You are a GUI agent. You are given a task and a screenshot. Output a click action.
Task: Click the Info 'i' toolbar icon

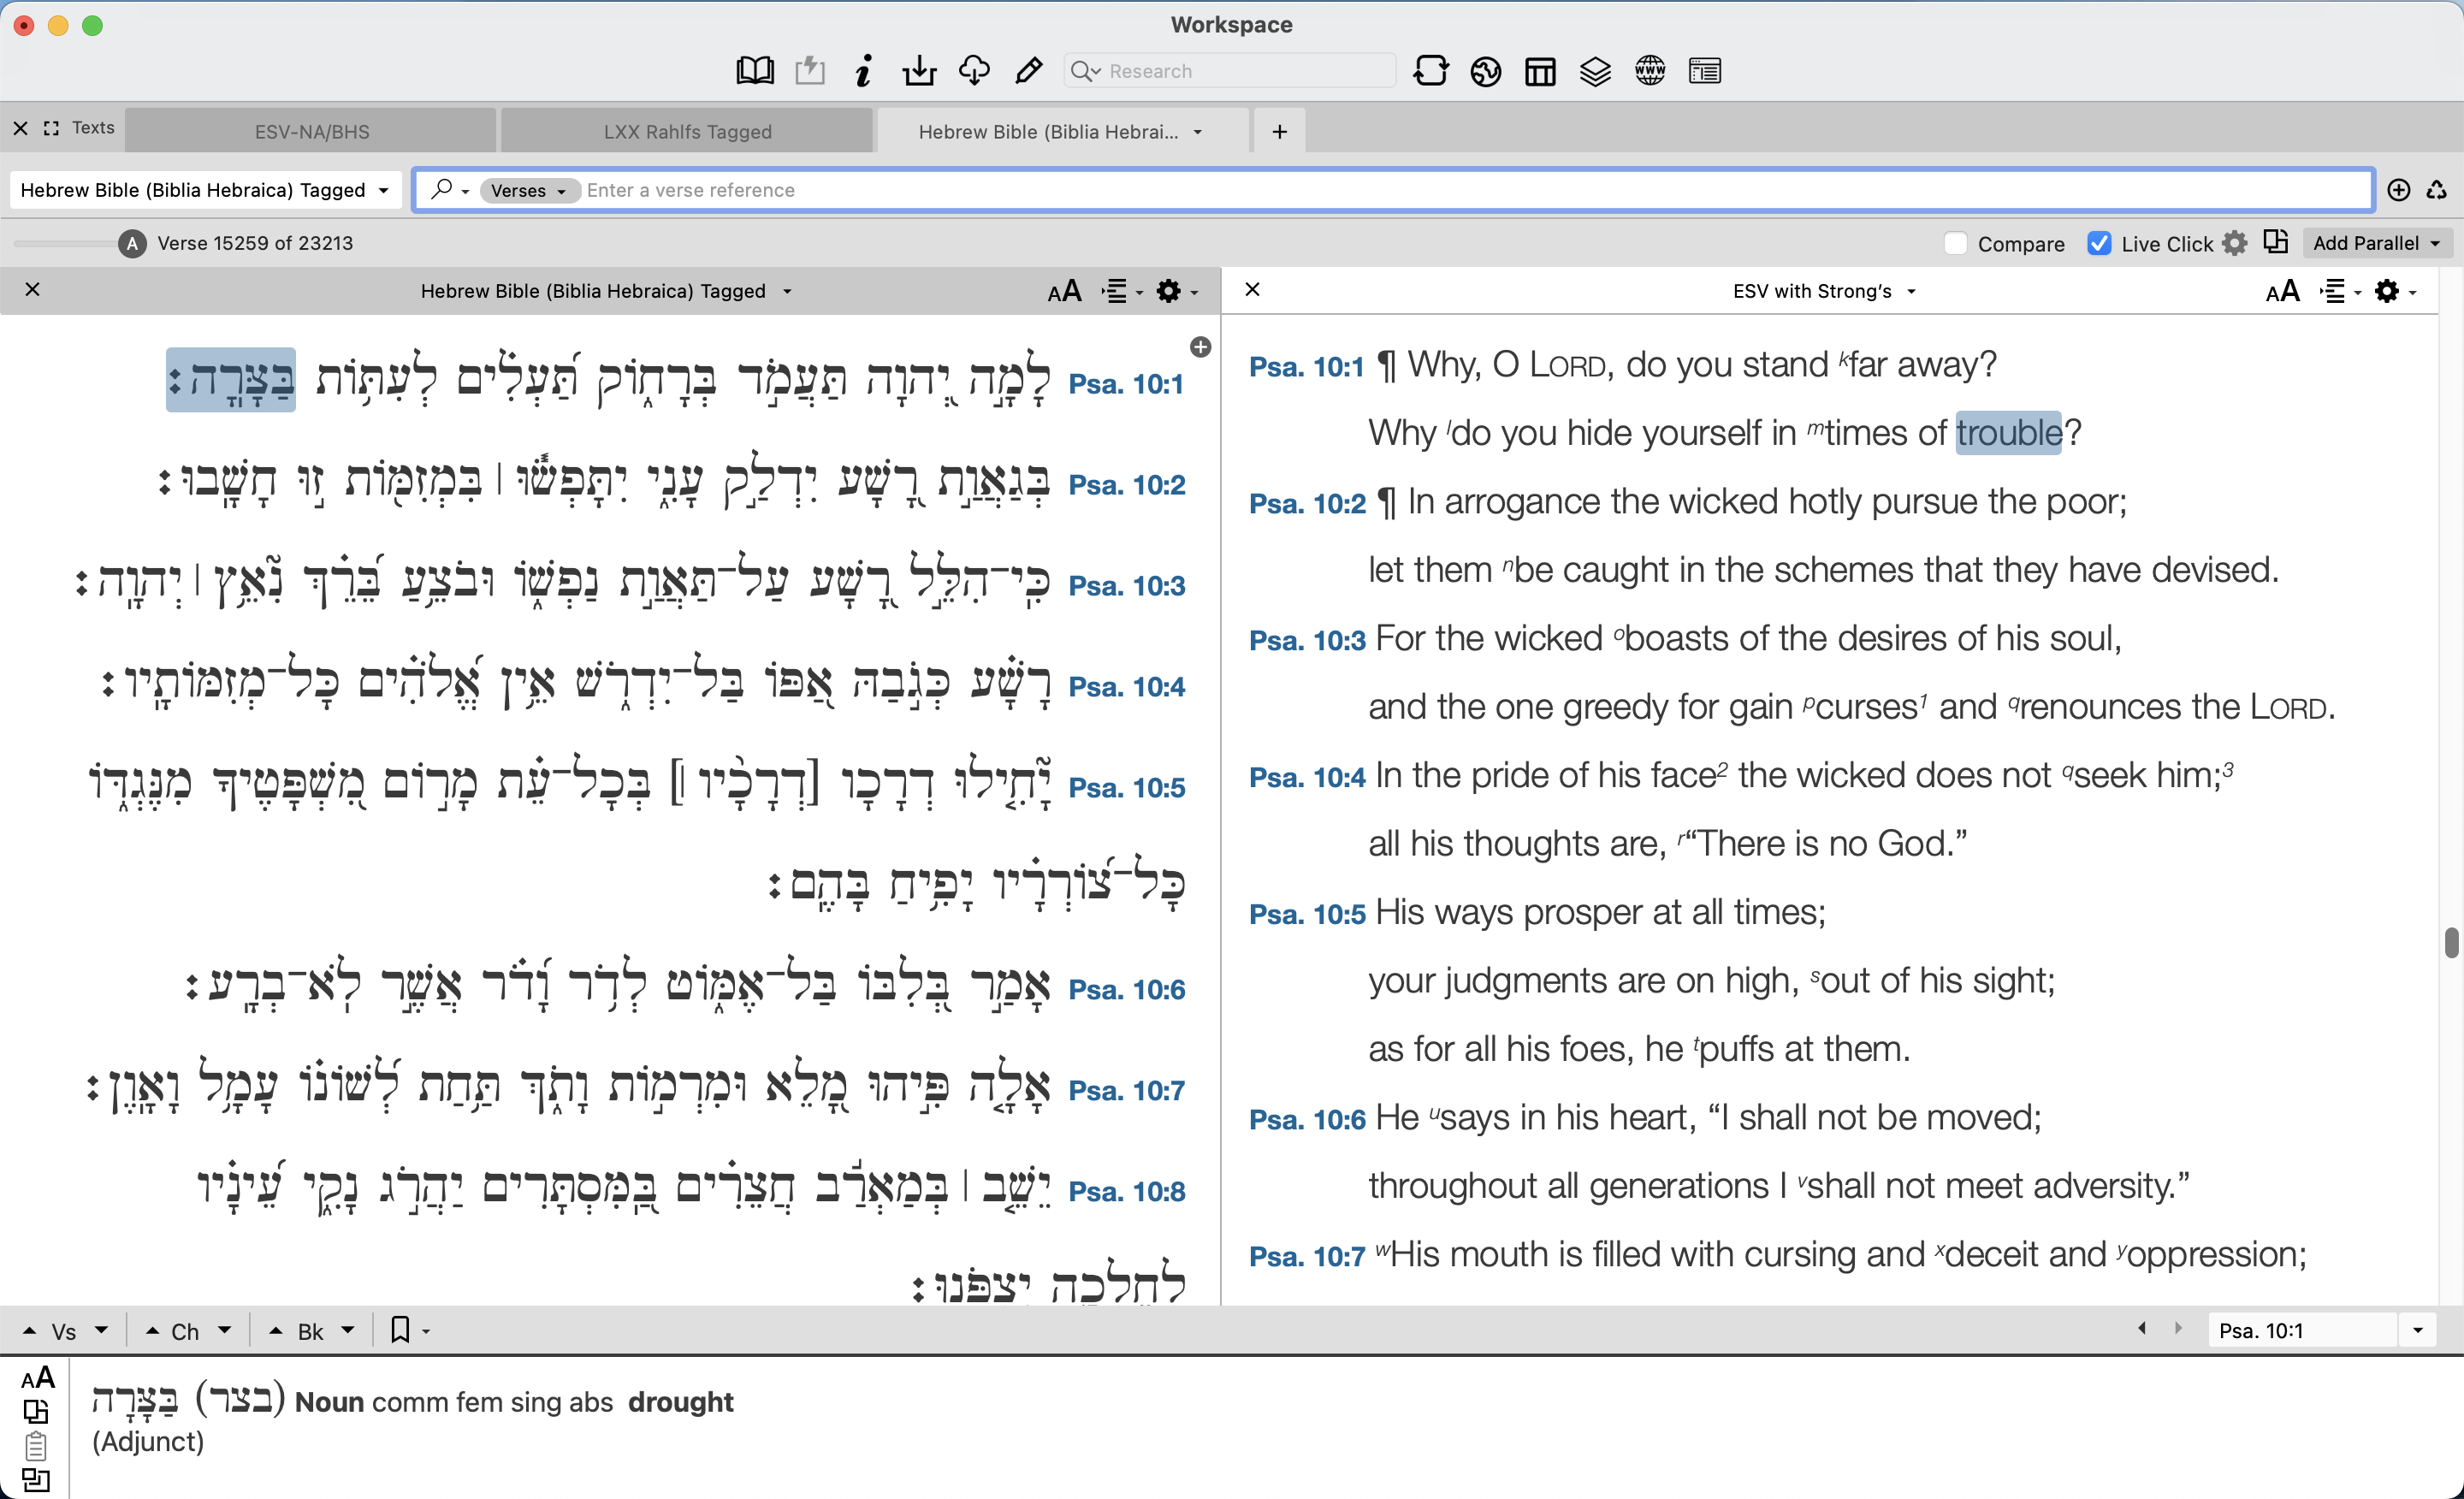864,71
